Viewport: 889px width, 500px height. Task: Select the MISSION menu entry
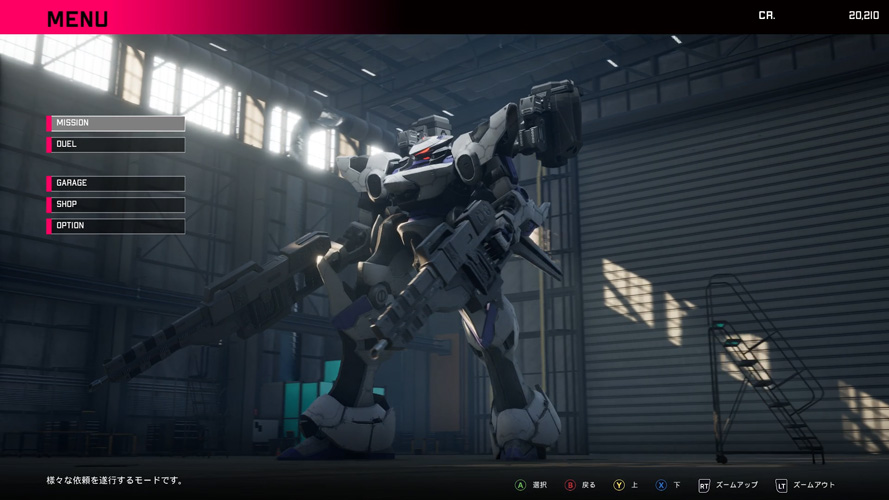point(116,123)
